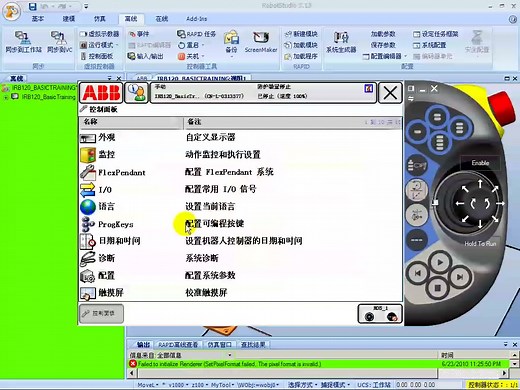Viewport: 520px width, 390px height.
Task: Switch to the 仿真窗口 tab
Action: (219, 345)
